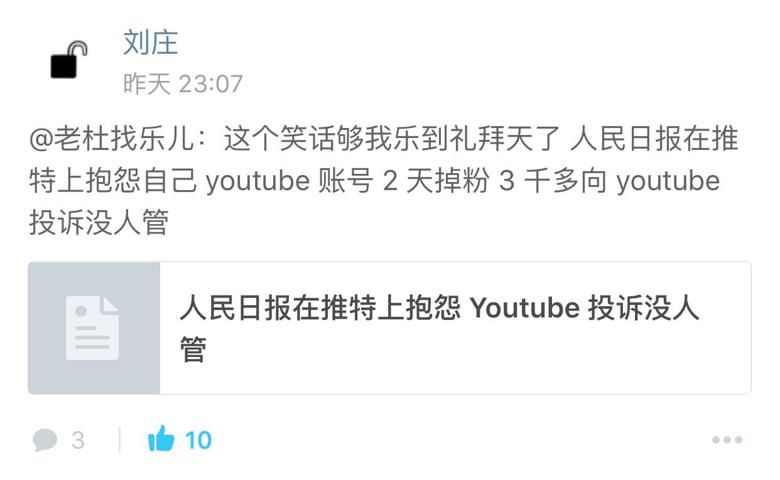Click the comment bubble icon

click(45, 440)
